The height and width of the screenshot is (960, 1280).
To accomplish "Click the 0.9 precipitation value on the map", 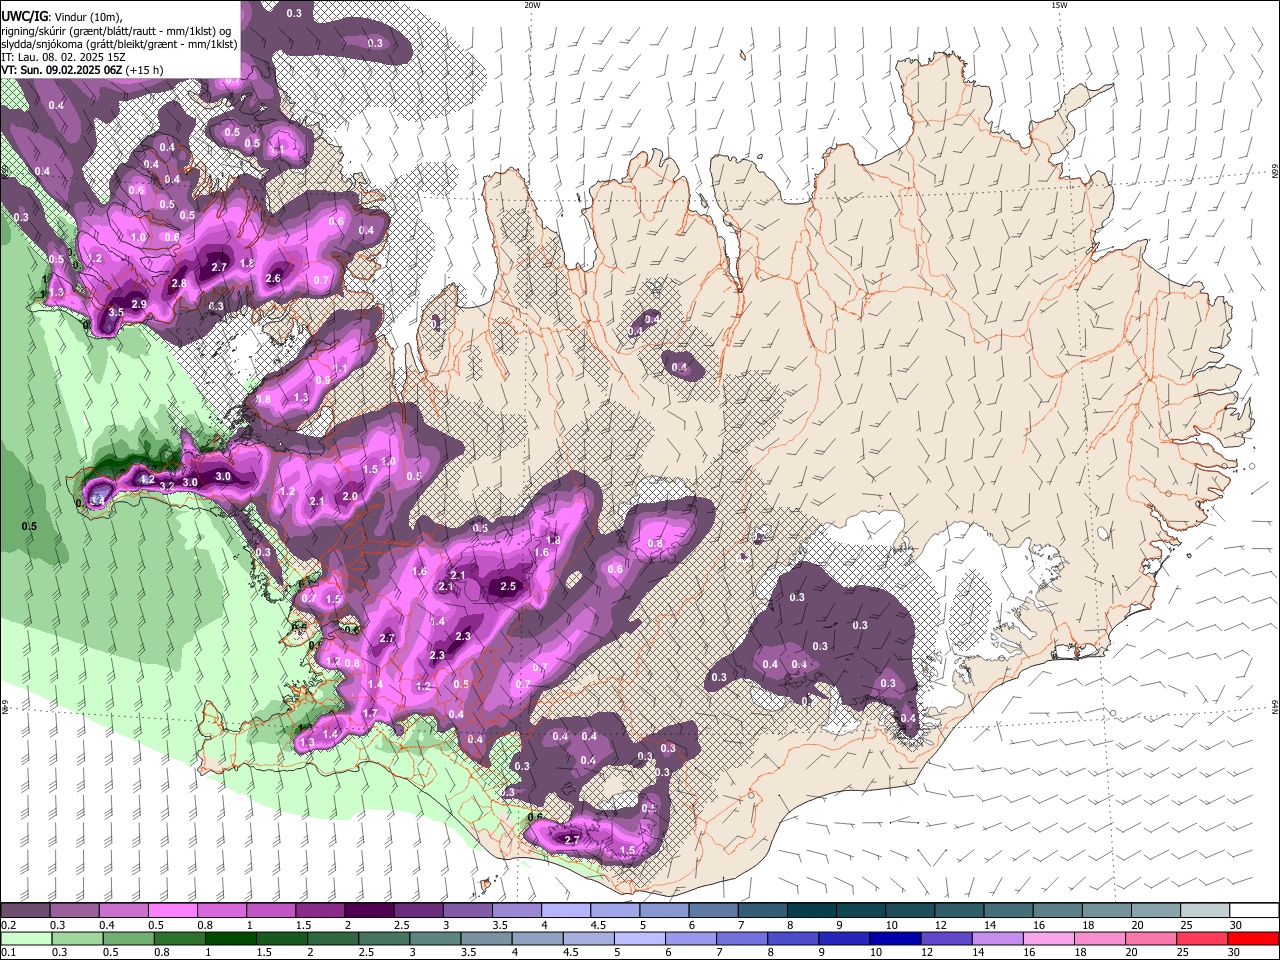I will [x=322, y=380].
